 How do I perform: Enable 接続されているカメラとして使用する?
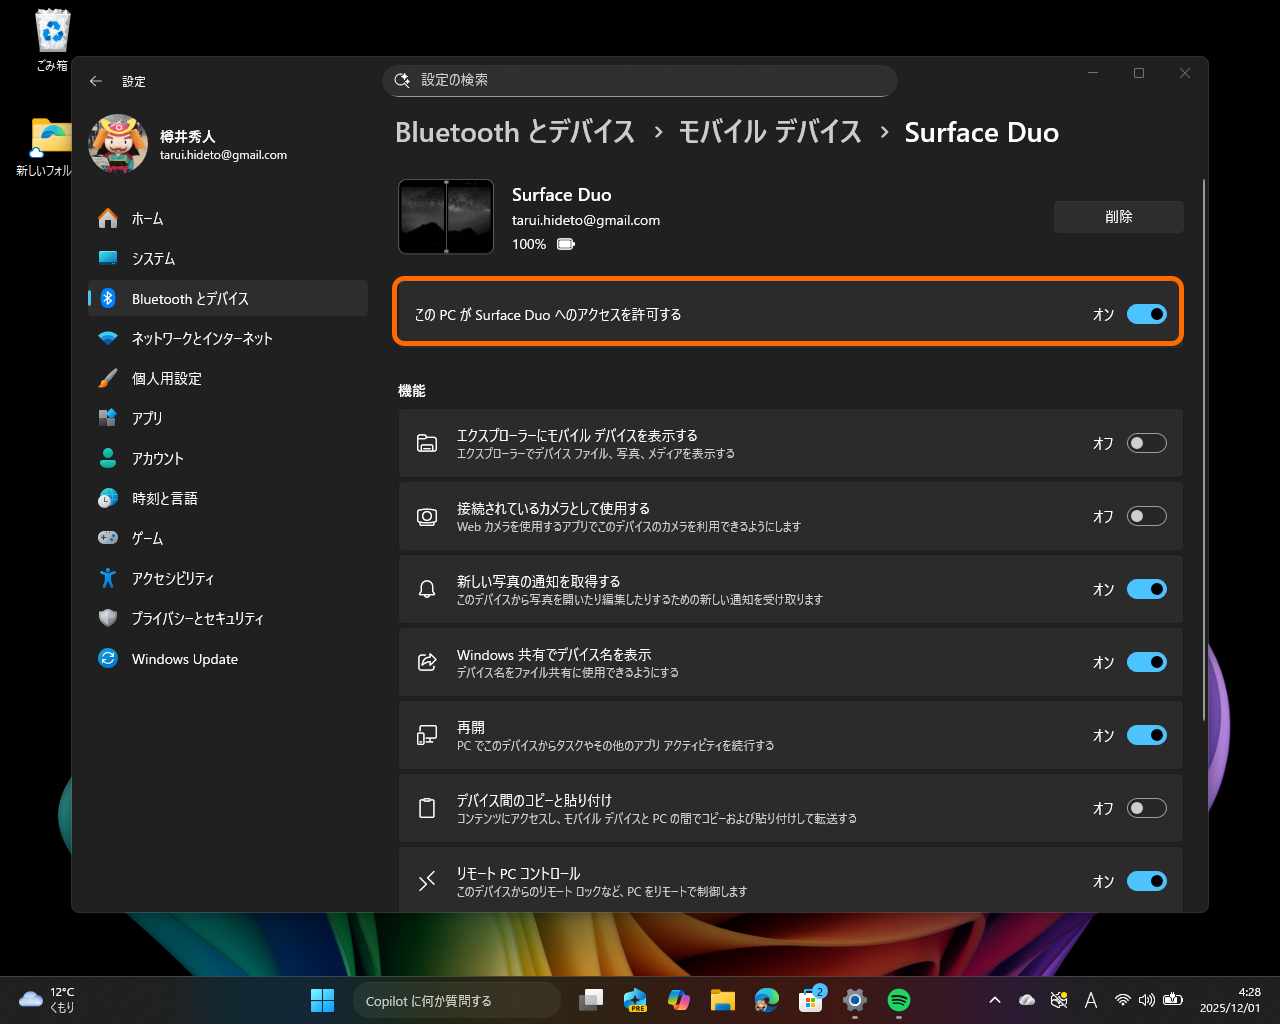pyautogui.click(x=1147, y=516)
